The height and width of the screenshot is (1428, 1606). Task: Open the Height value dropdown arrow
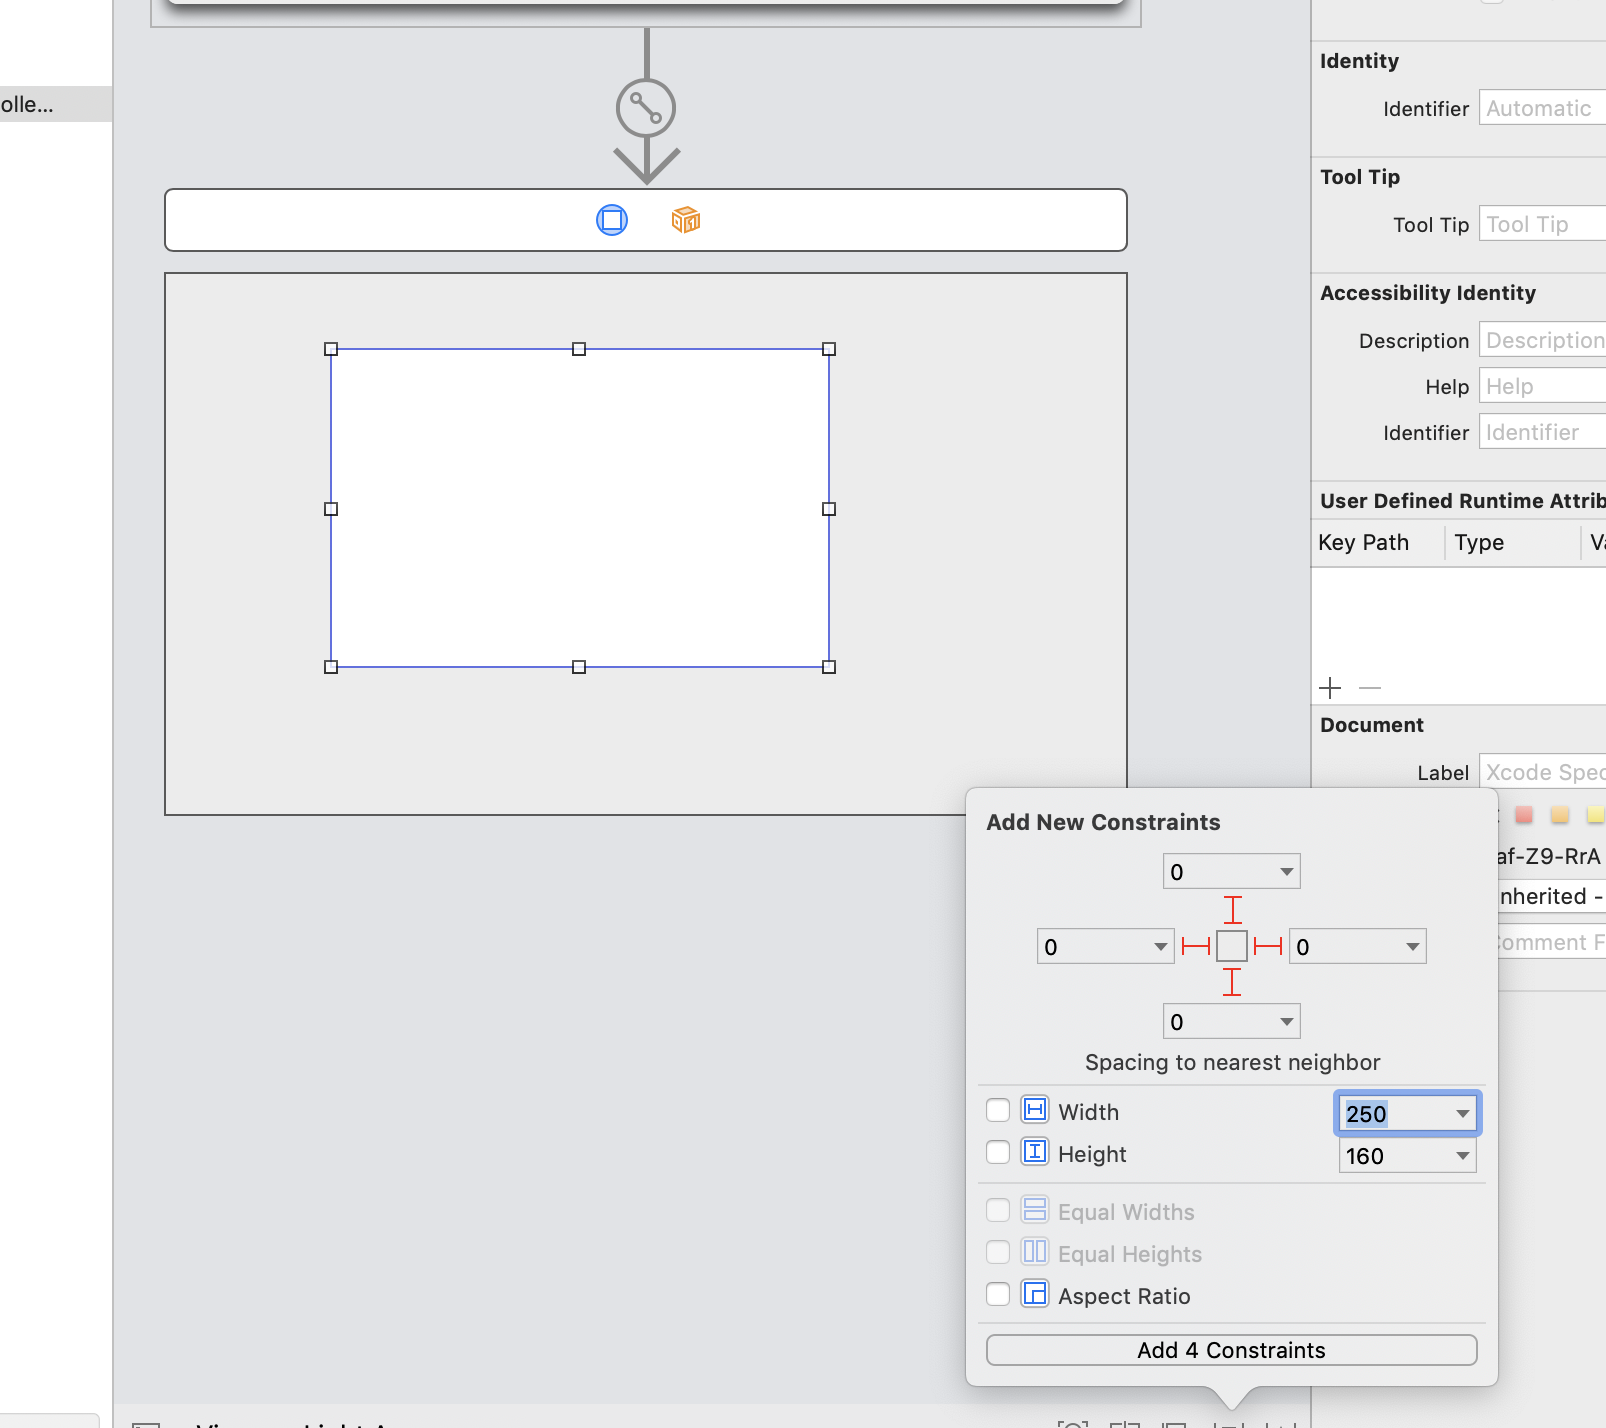[1462, 1156]
